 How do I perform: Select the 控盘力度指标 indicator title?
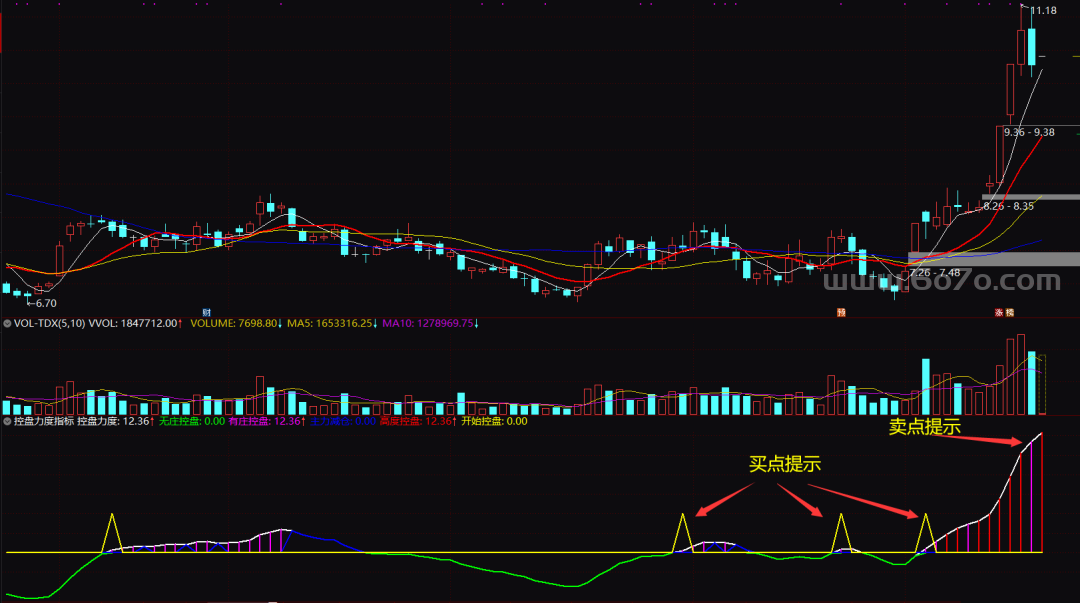(x=44, y=422)
